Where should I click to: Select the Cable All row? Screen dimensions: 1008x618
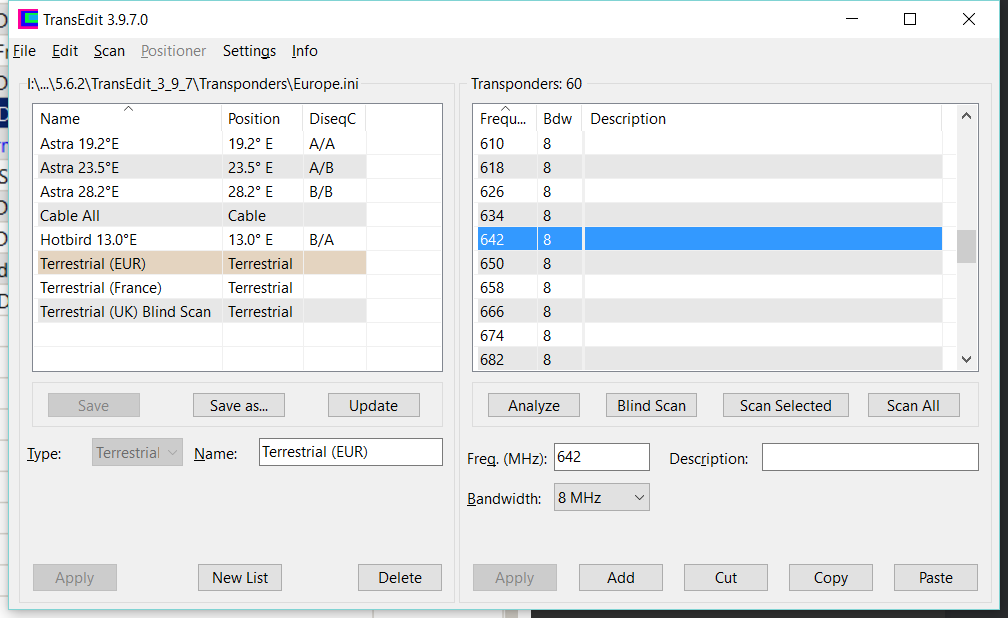[x=200, y=215]
